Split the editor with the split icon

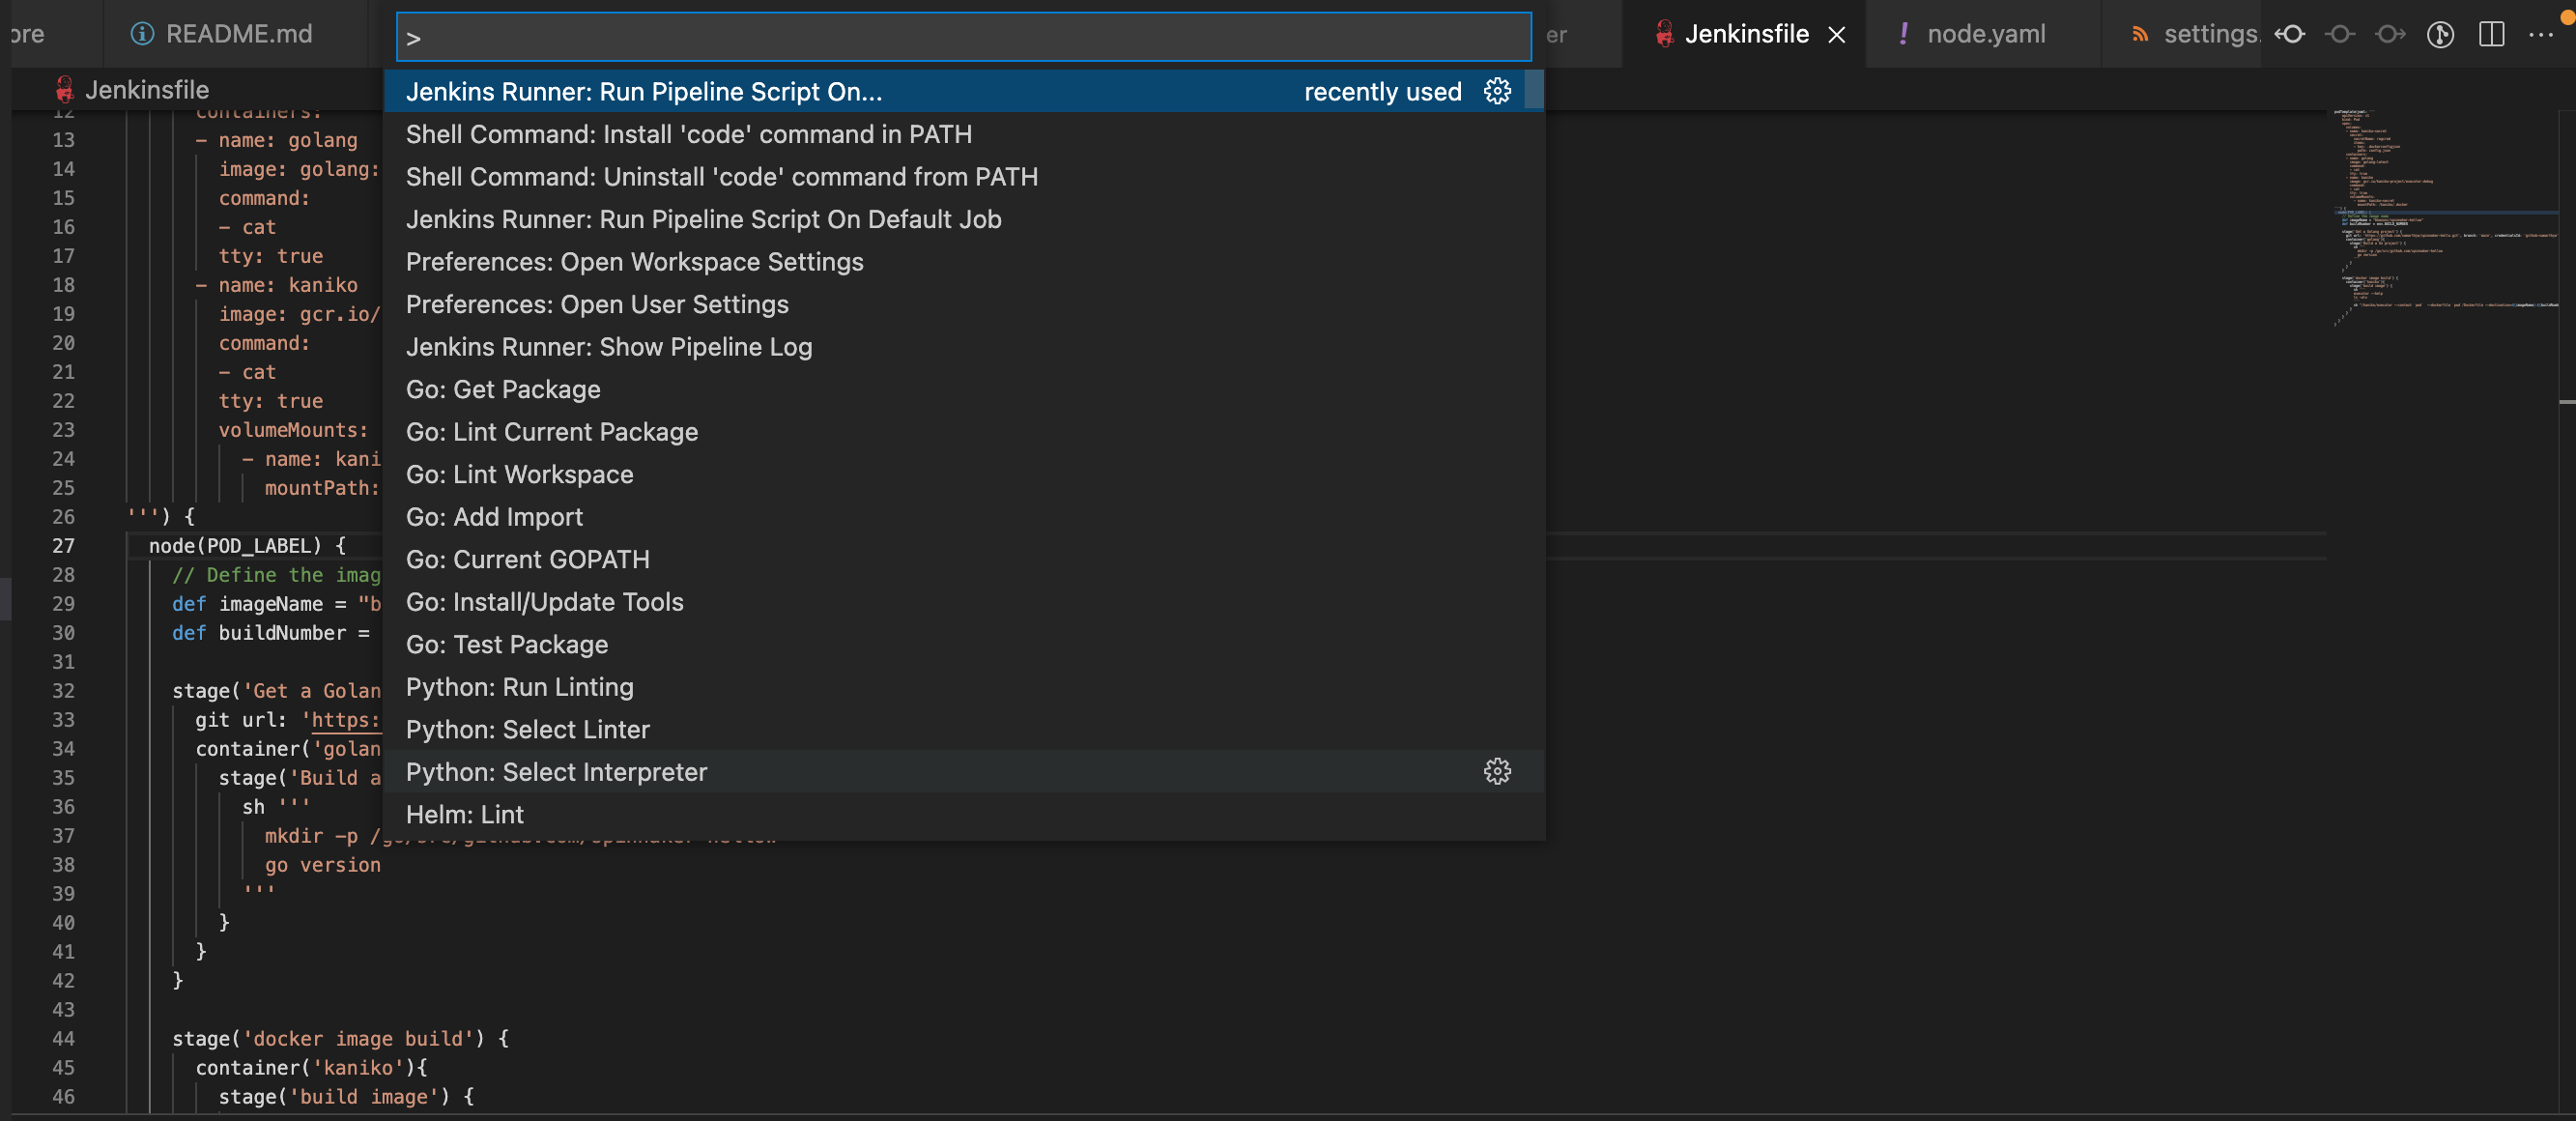pyautogui.click(x=2491, y=34)
